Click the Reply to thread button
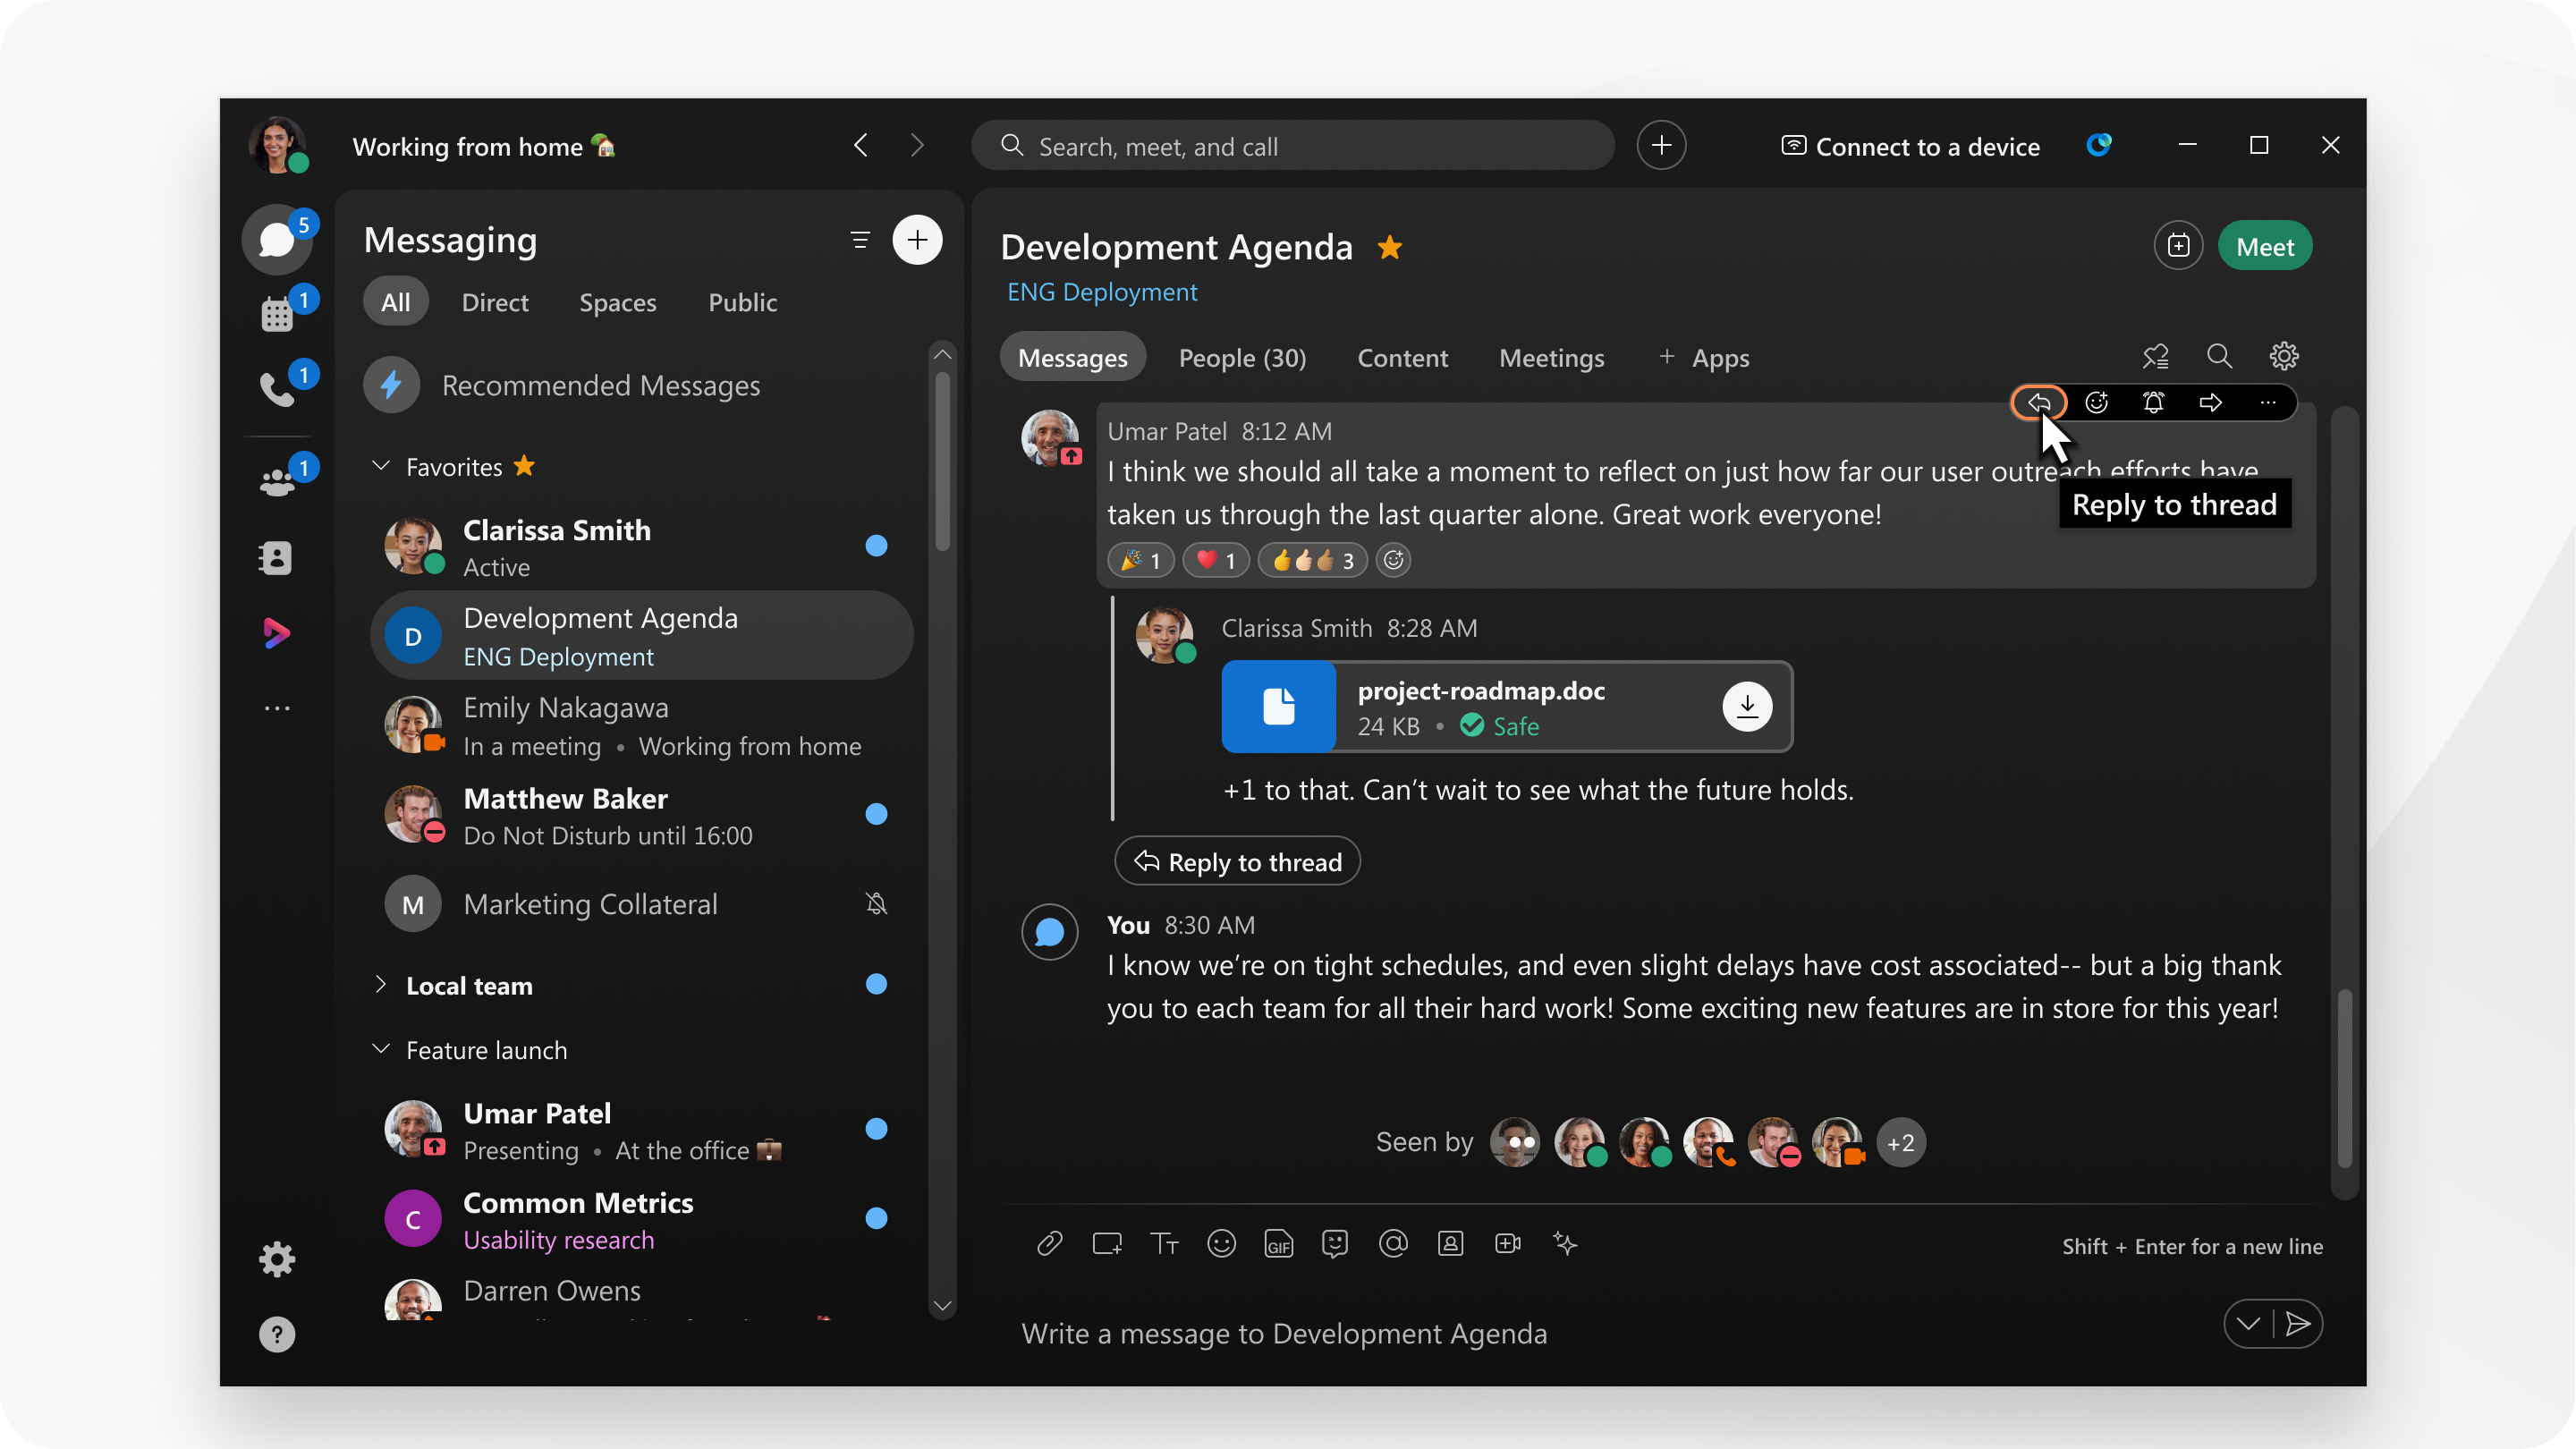This screenshot has height=1449, width=2576. point(2038,402)
